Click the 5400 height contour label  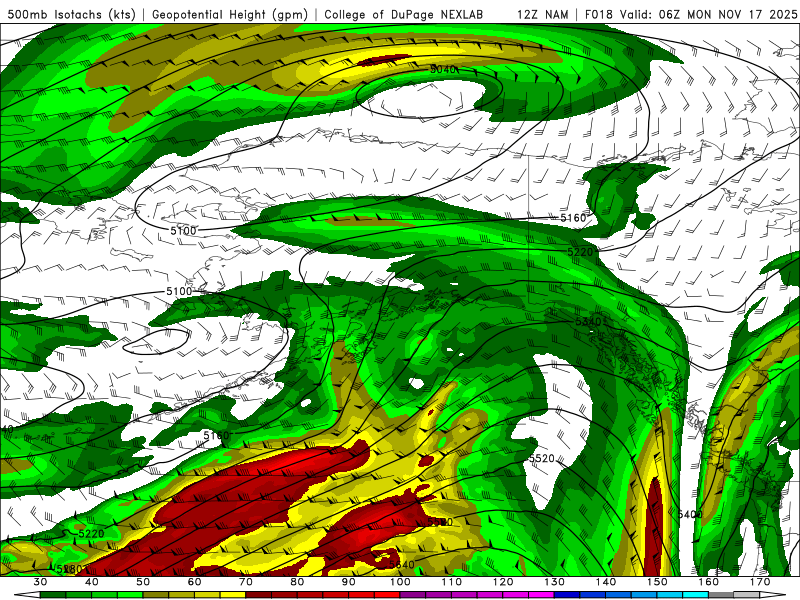(x=690, y=514)
